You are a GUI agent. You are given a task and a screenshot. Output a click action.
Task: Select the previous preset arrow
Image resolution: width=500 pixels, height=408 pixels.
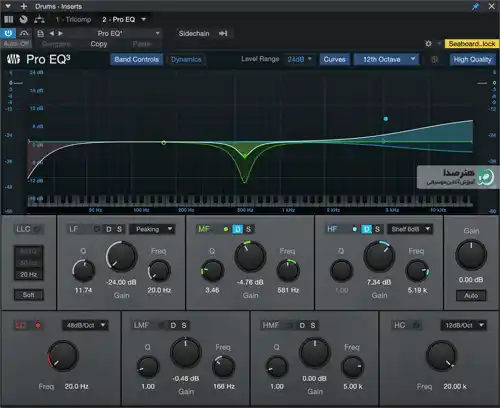point(52,33)
